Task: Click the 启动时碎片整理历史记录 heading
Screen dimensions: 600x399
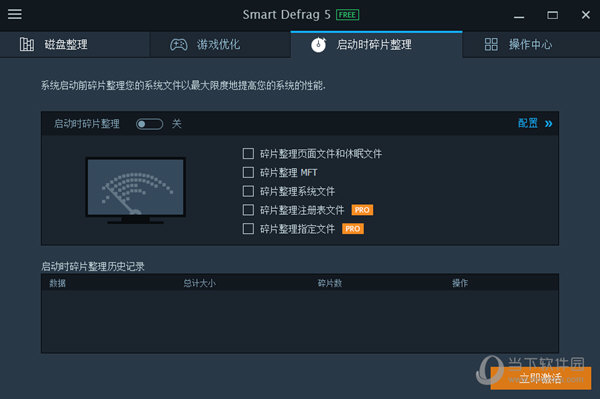Action: point(93,266)
